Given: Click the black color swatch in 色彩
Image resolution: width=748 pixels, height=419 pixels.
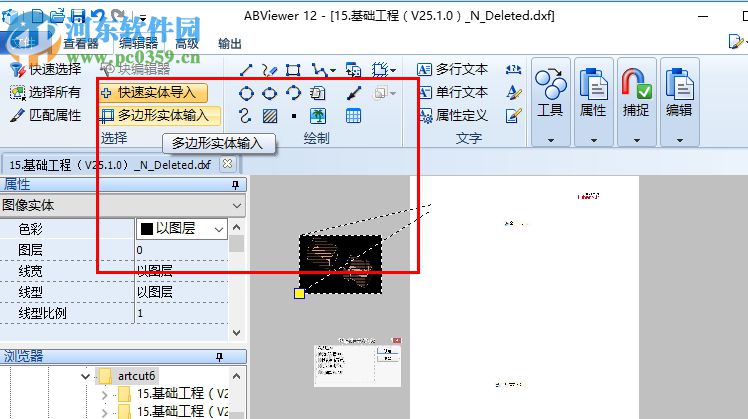Looking at the screenshot, I should (147, 229).
